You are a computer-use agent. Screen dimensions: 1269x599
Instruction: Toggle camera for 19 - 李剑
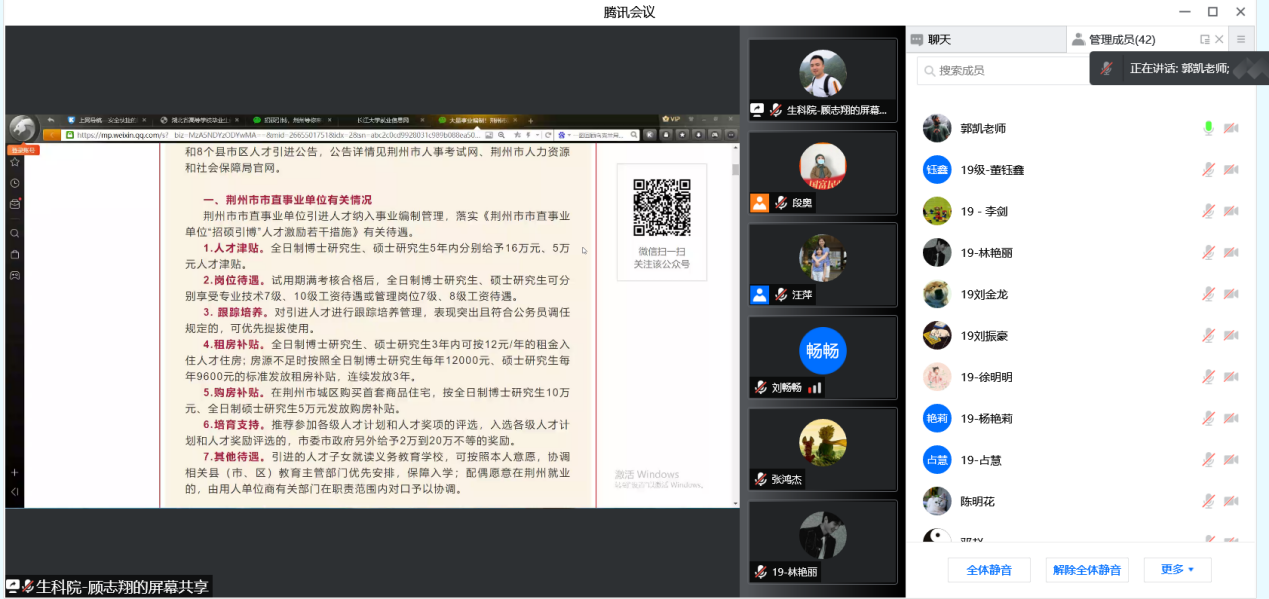coord(1231,211)
